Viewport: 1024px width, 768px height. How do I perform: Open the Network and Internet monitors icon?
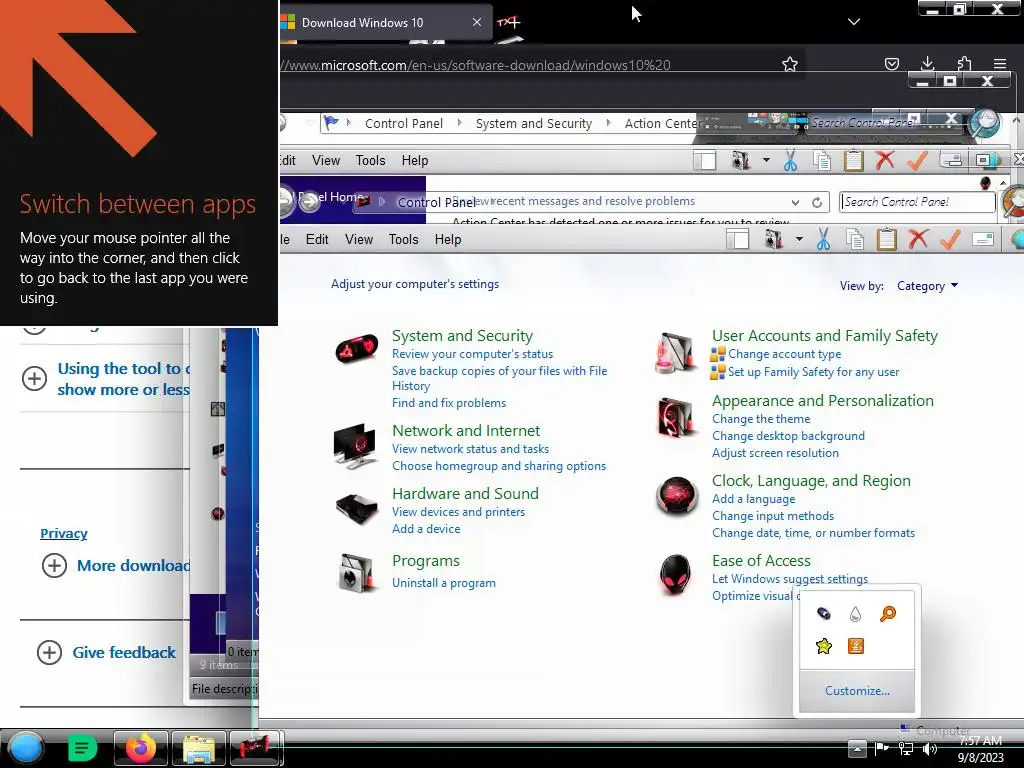click(x=356, y=446)
